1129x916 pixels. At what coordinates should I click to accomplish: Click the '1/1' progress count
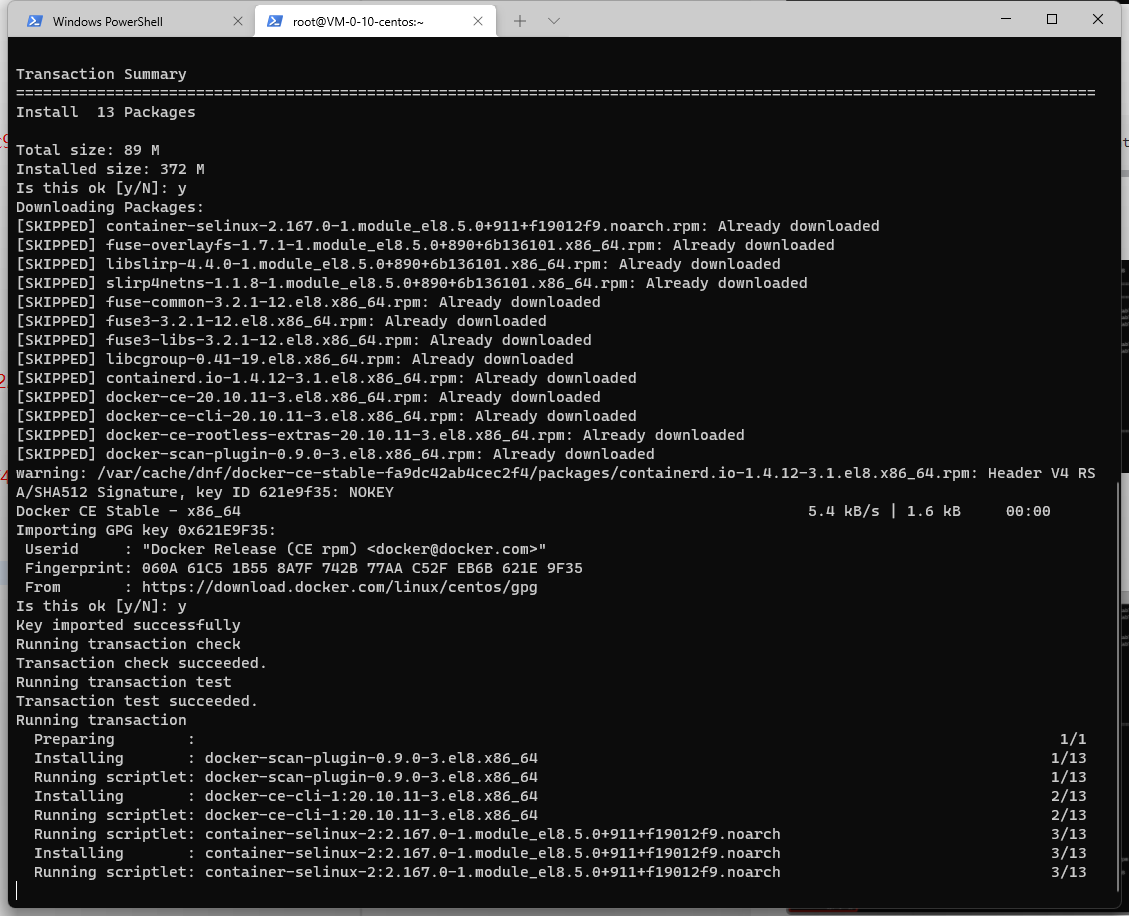[x=1073, y=740]
